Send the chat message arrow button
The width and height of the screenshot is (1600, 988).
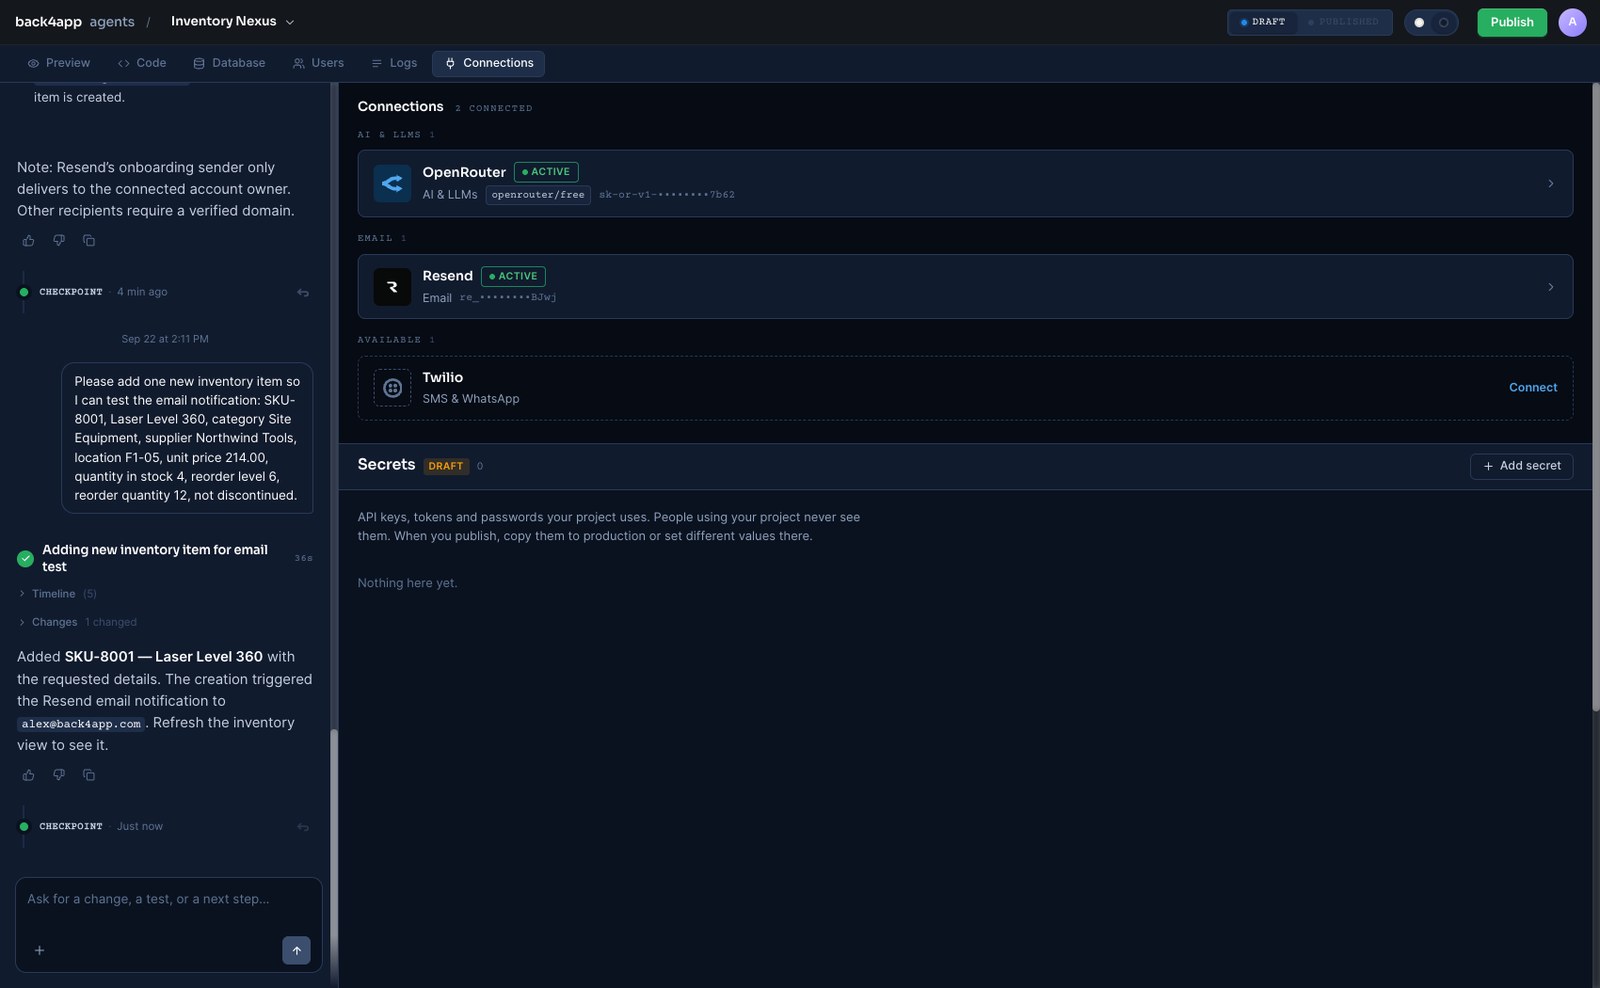pos(296,951)
